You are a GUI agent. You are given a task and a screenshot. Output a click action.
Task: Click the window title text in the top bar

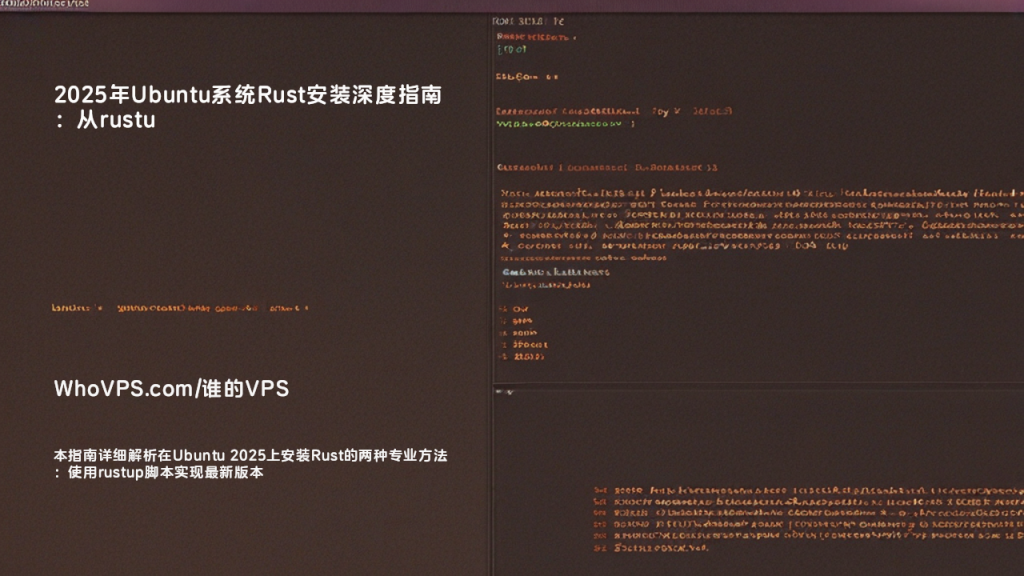tap(44, 4)
